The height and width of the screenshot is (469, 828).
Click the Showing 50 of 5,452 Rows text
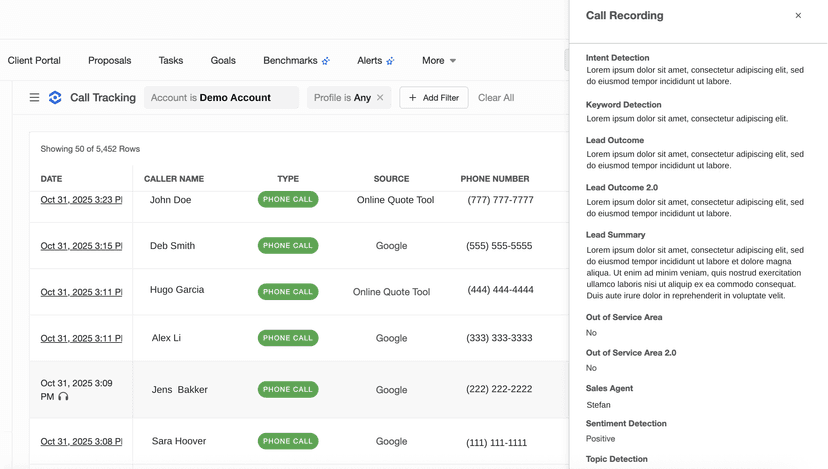[x=90, y=149]
